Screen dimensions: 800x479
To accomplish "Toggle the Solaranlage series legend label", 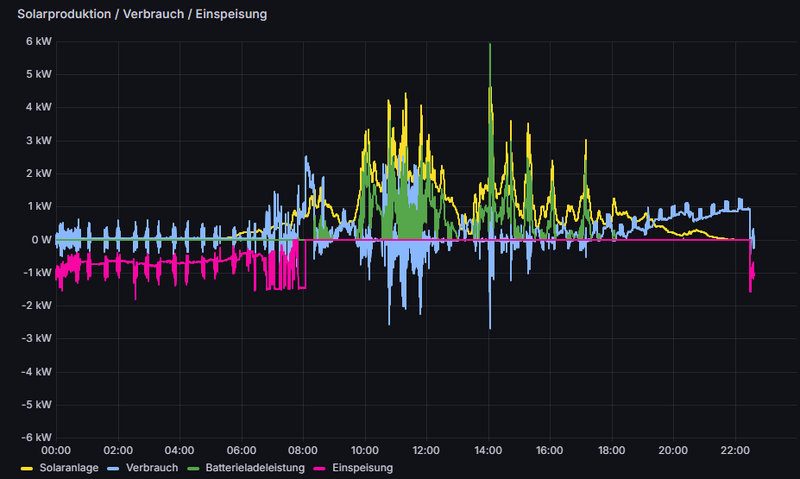I will 68,467.
